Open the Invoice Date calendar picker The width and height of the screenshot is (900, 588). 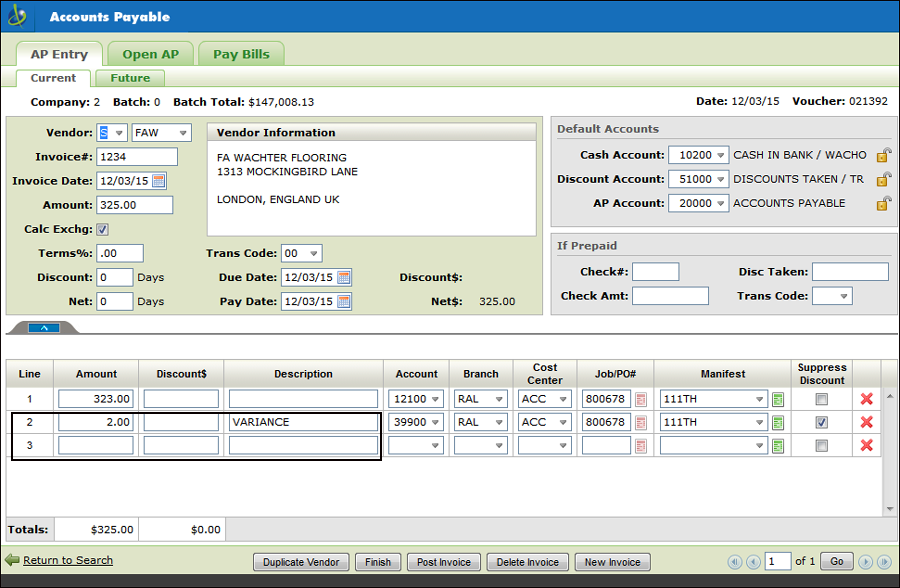pos(159,181)
